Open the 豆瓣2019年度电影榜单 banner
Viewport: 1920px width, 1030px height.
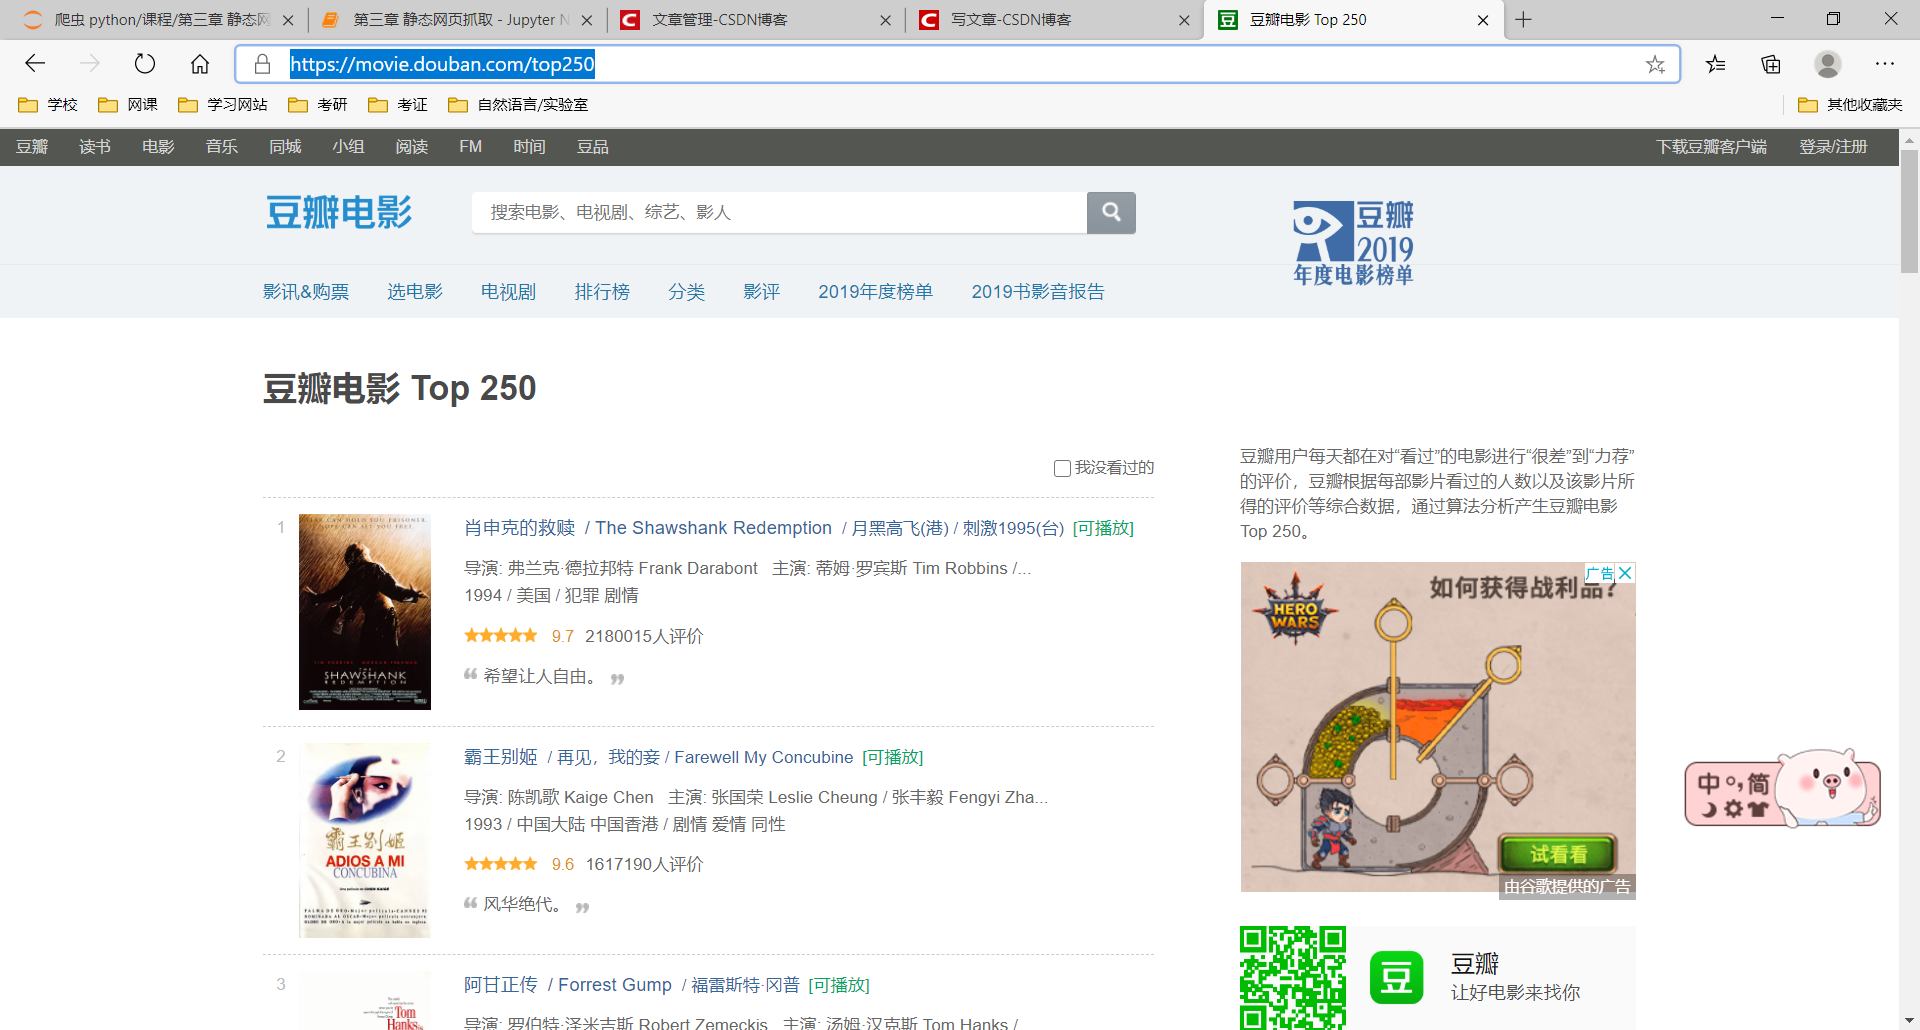(1353, 243)
